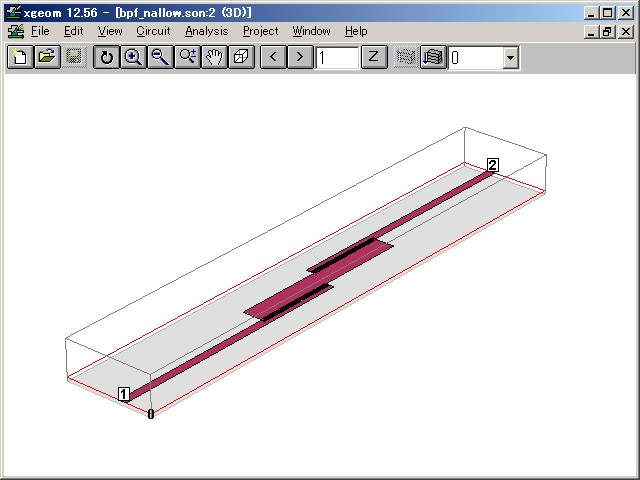Click the previous arrow button
Viewport: 640px width, 480px height.
[273, 57]
